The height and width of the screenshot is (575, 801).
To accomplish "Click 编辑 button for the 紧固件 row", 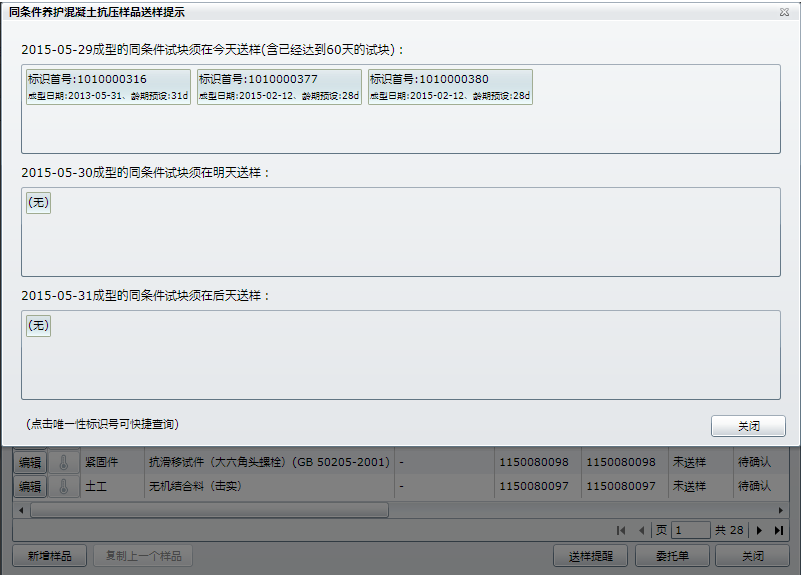I will tap(29, 462).
